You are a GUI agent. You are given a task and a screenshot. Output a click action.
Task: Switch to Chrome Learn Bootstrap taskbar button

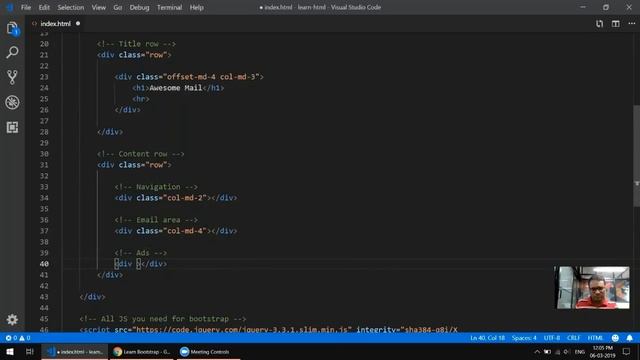point(142,351)
